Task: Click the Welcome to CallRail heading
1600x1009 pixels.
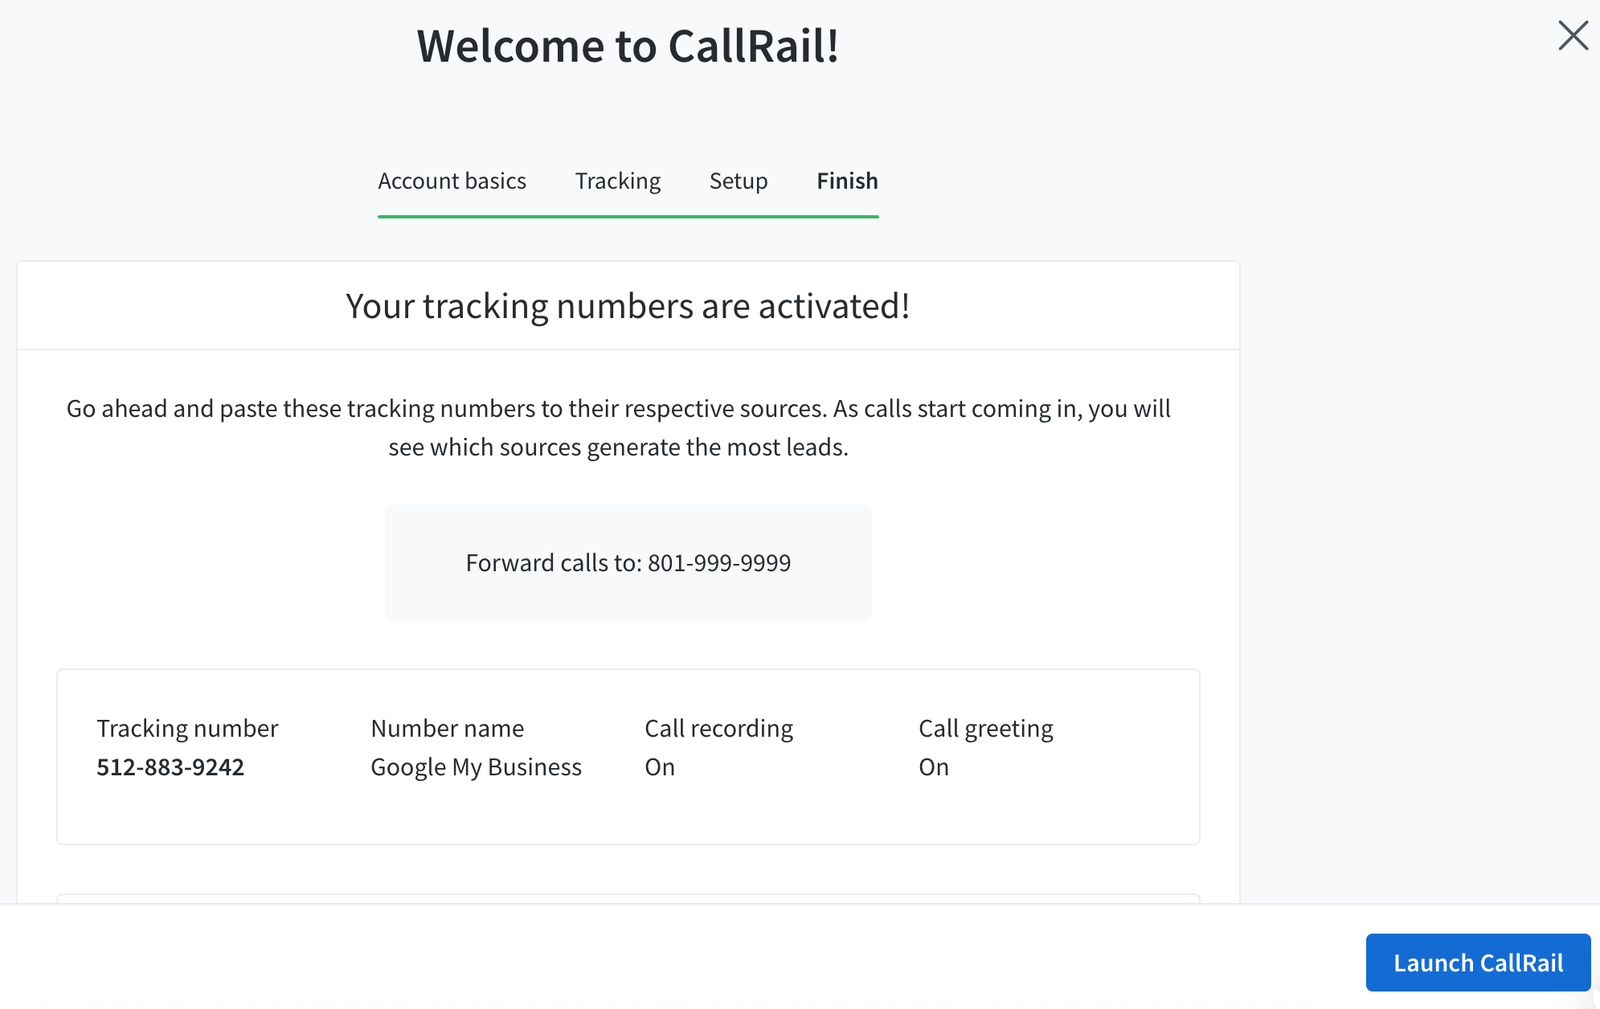Action: pyautogui.click(x=627, y=45)
